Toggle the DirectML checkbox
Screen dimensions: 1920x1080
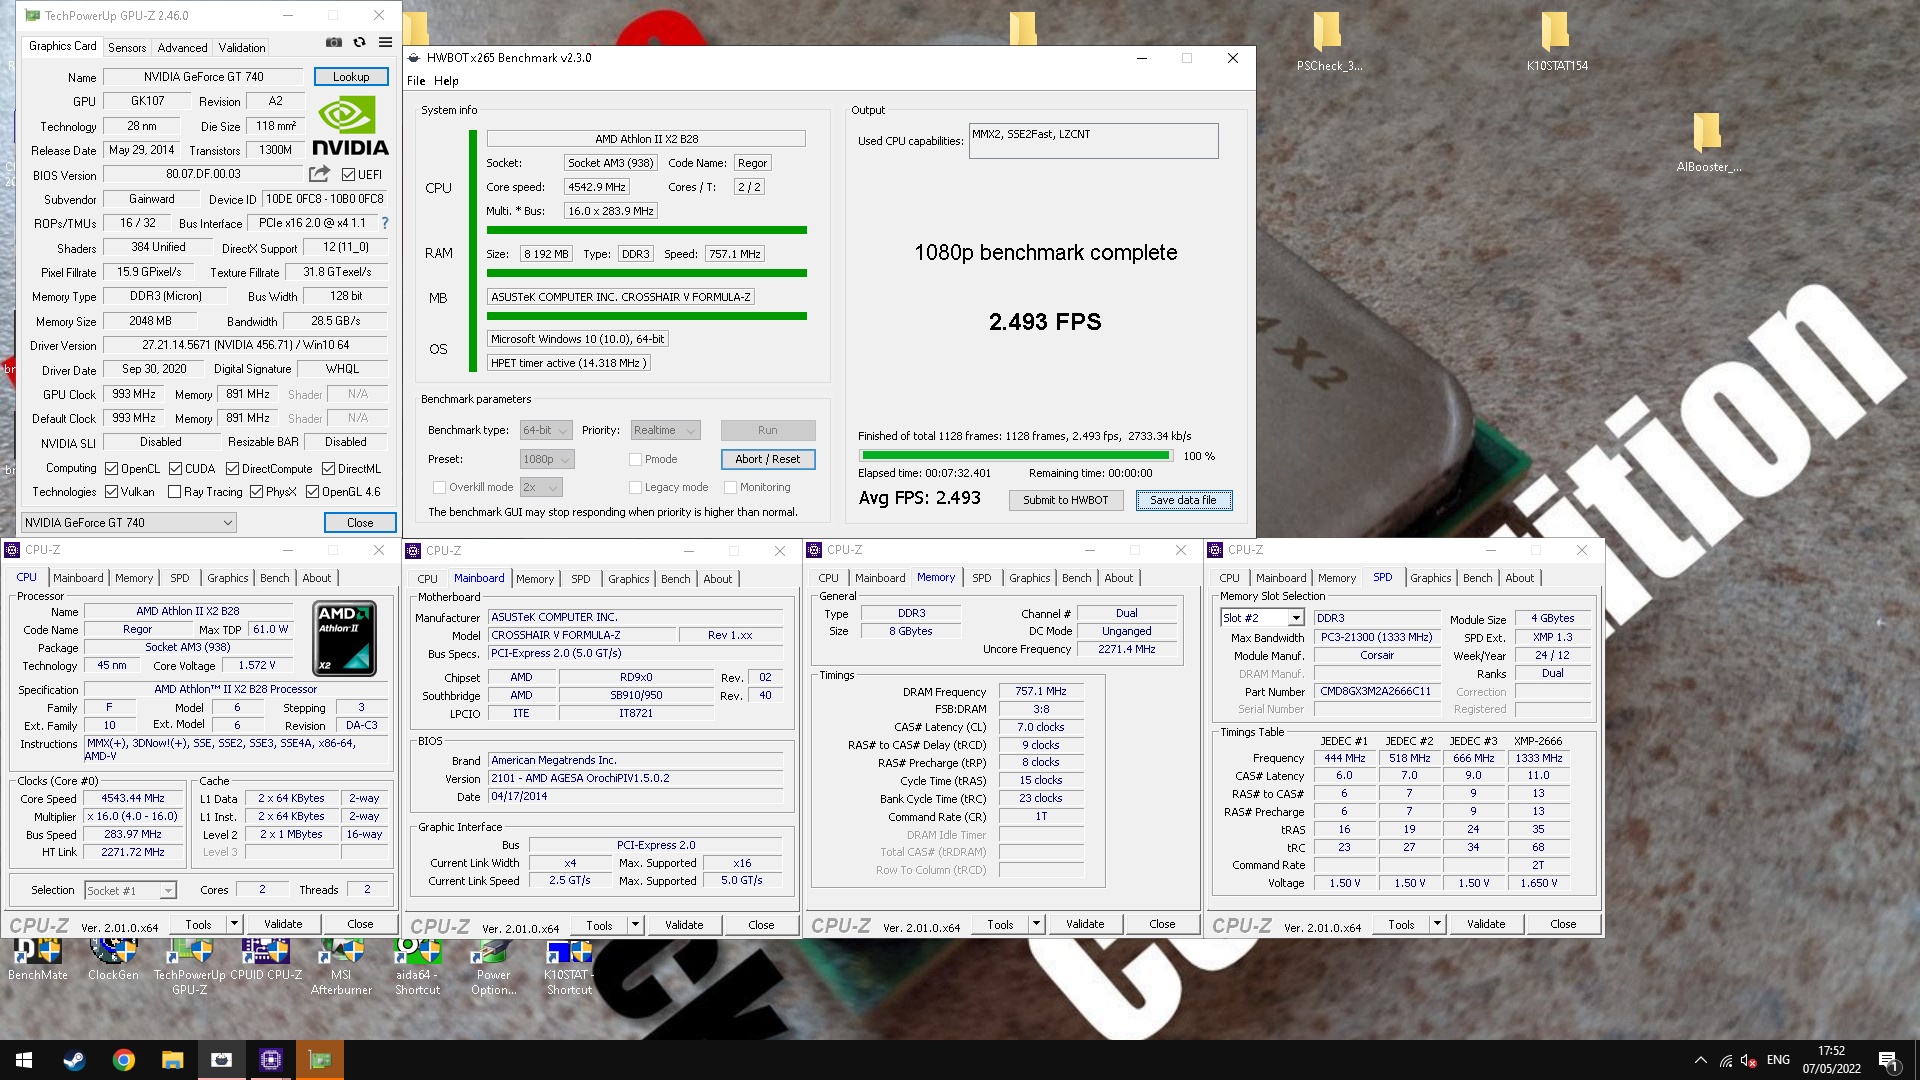[329, 469]
